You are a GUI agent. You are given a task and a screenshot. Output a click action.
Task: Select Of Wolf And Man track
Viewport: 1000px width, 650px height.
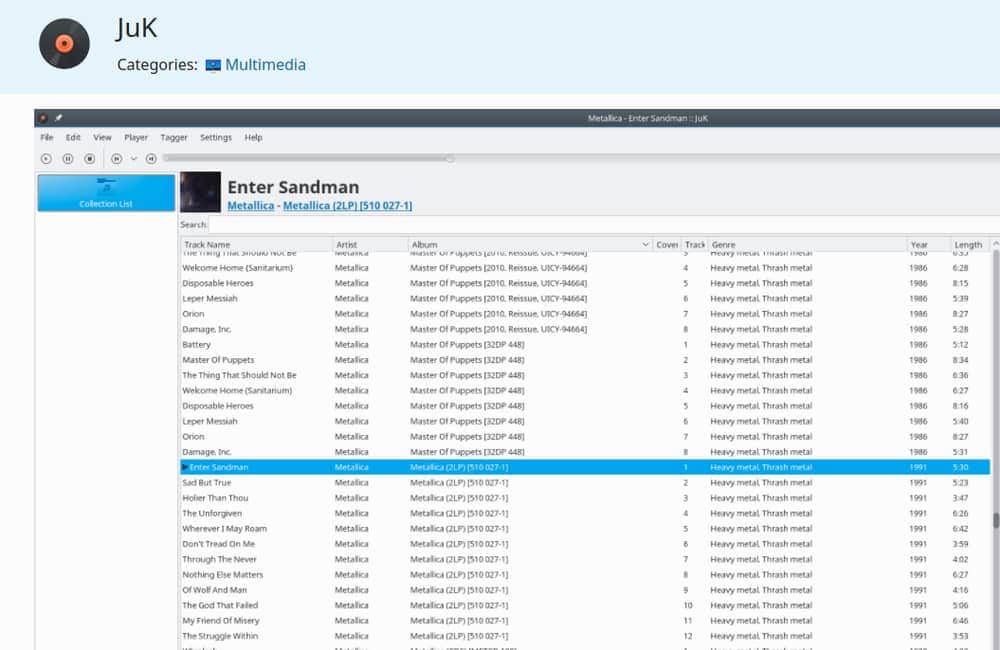pyautogui.click(x=585, y=590)
